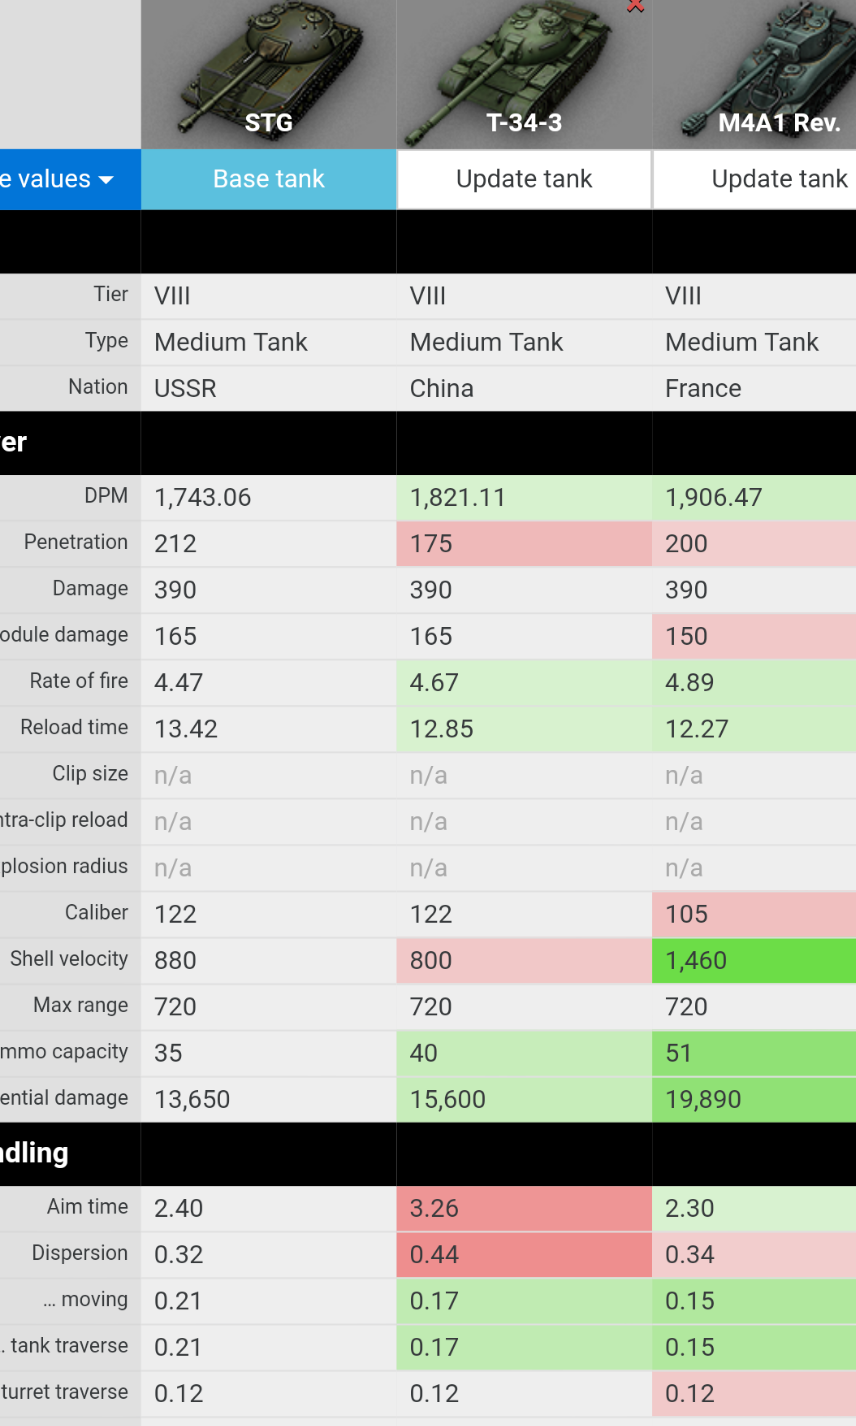The image size is (856, 1426).
Task: Click Update tank under T-34-3
Action: pyautogui.click(x=524, y=179)
